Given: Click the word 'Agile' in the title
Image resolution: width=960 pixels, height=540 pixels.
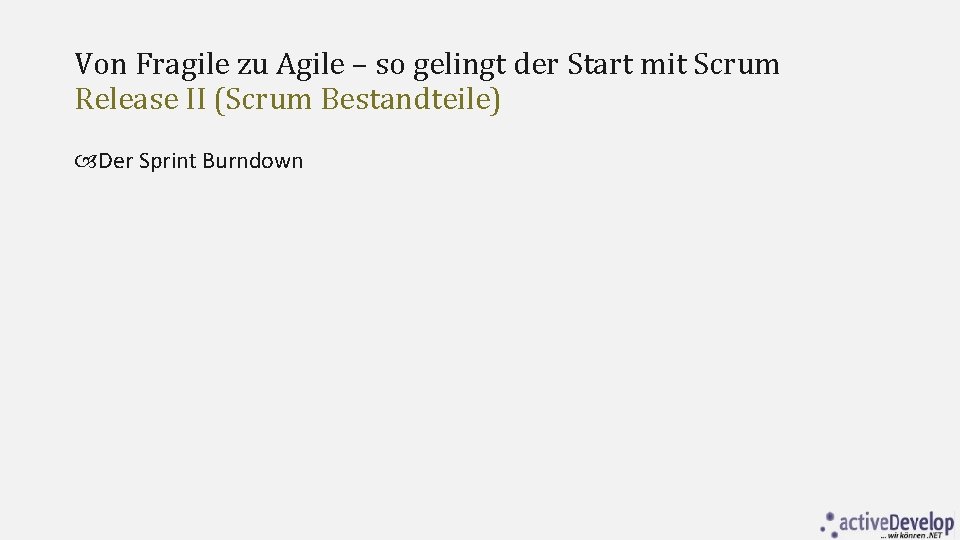Looking at the screenshot, I should (x=310, y=65).
